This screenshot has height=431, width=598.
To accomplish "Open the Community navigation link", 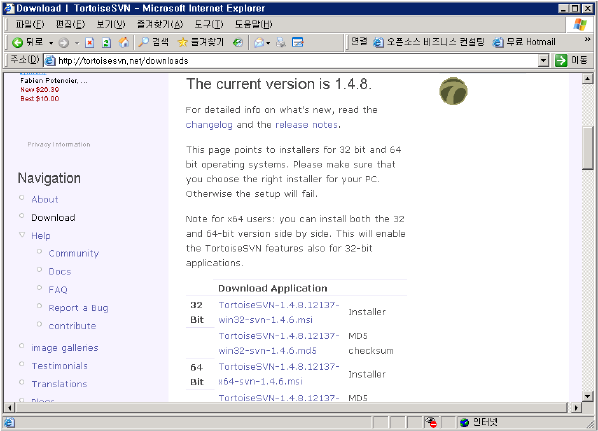I will click(74, 254).
